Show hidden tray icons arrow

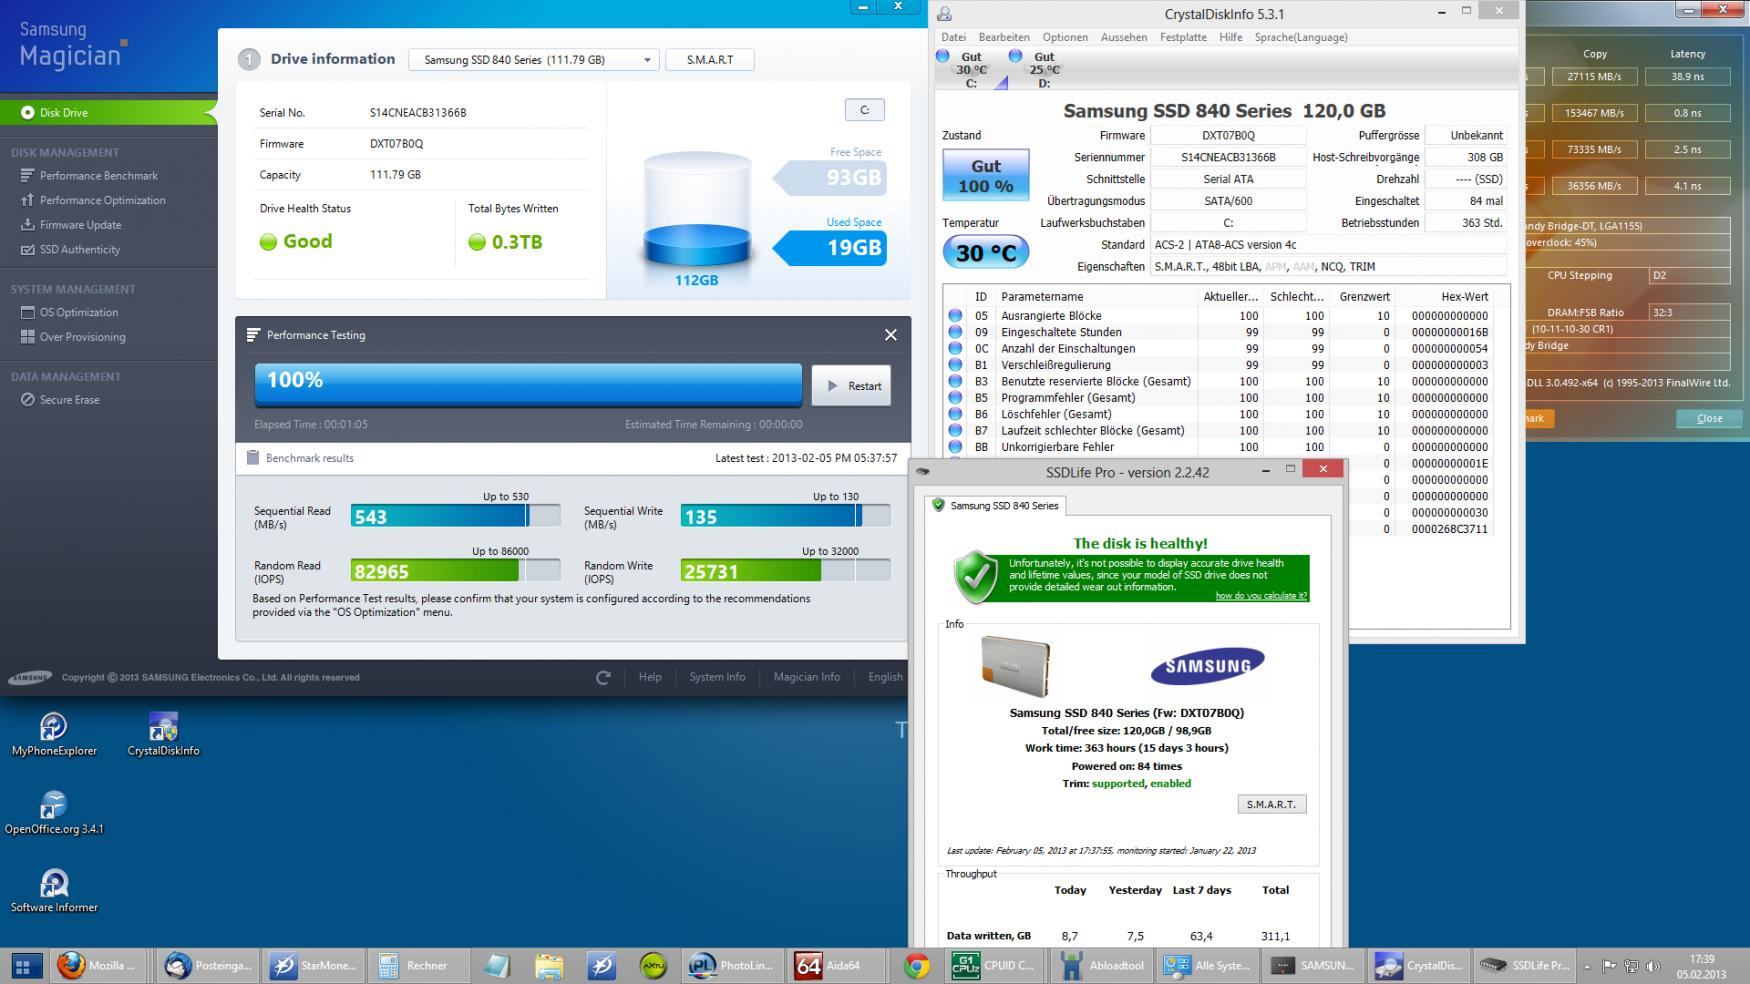tap(1587, 966)
